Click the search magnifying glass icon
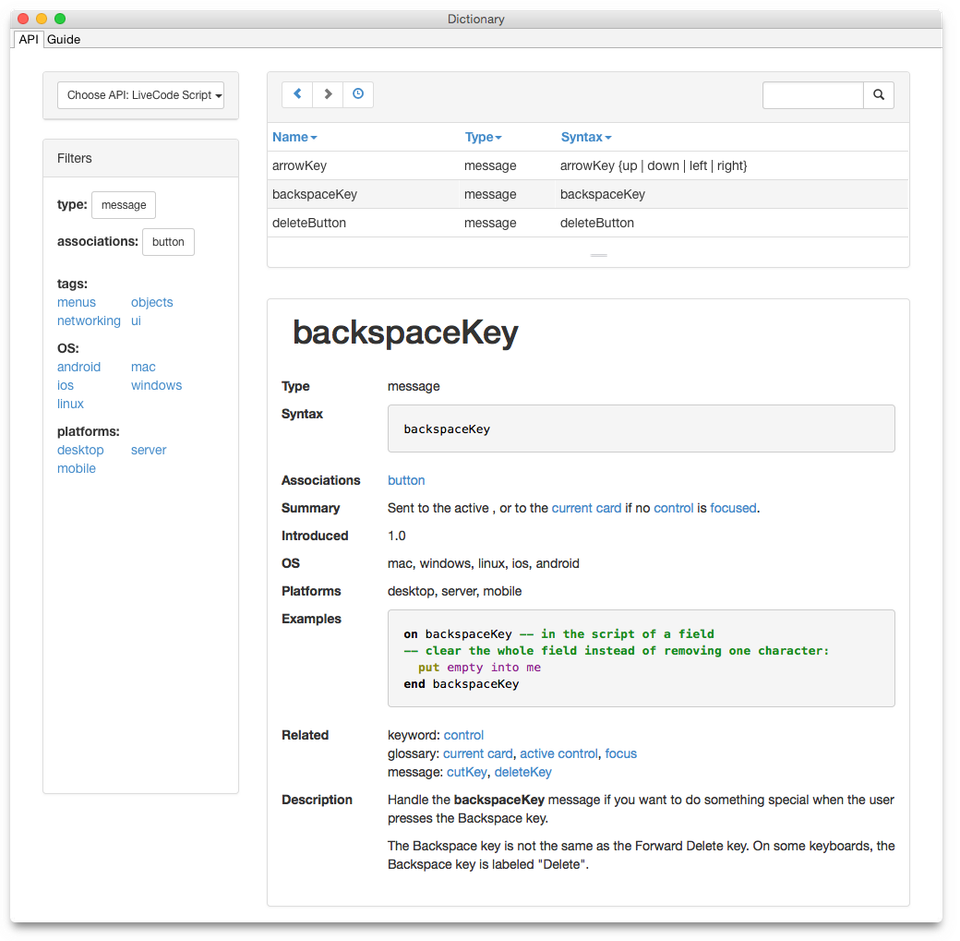The width and height of the screenshot is (960, 941). point(878,94)
